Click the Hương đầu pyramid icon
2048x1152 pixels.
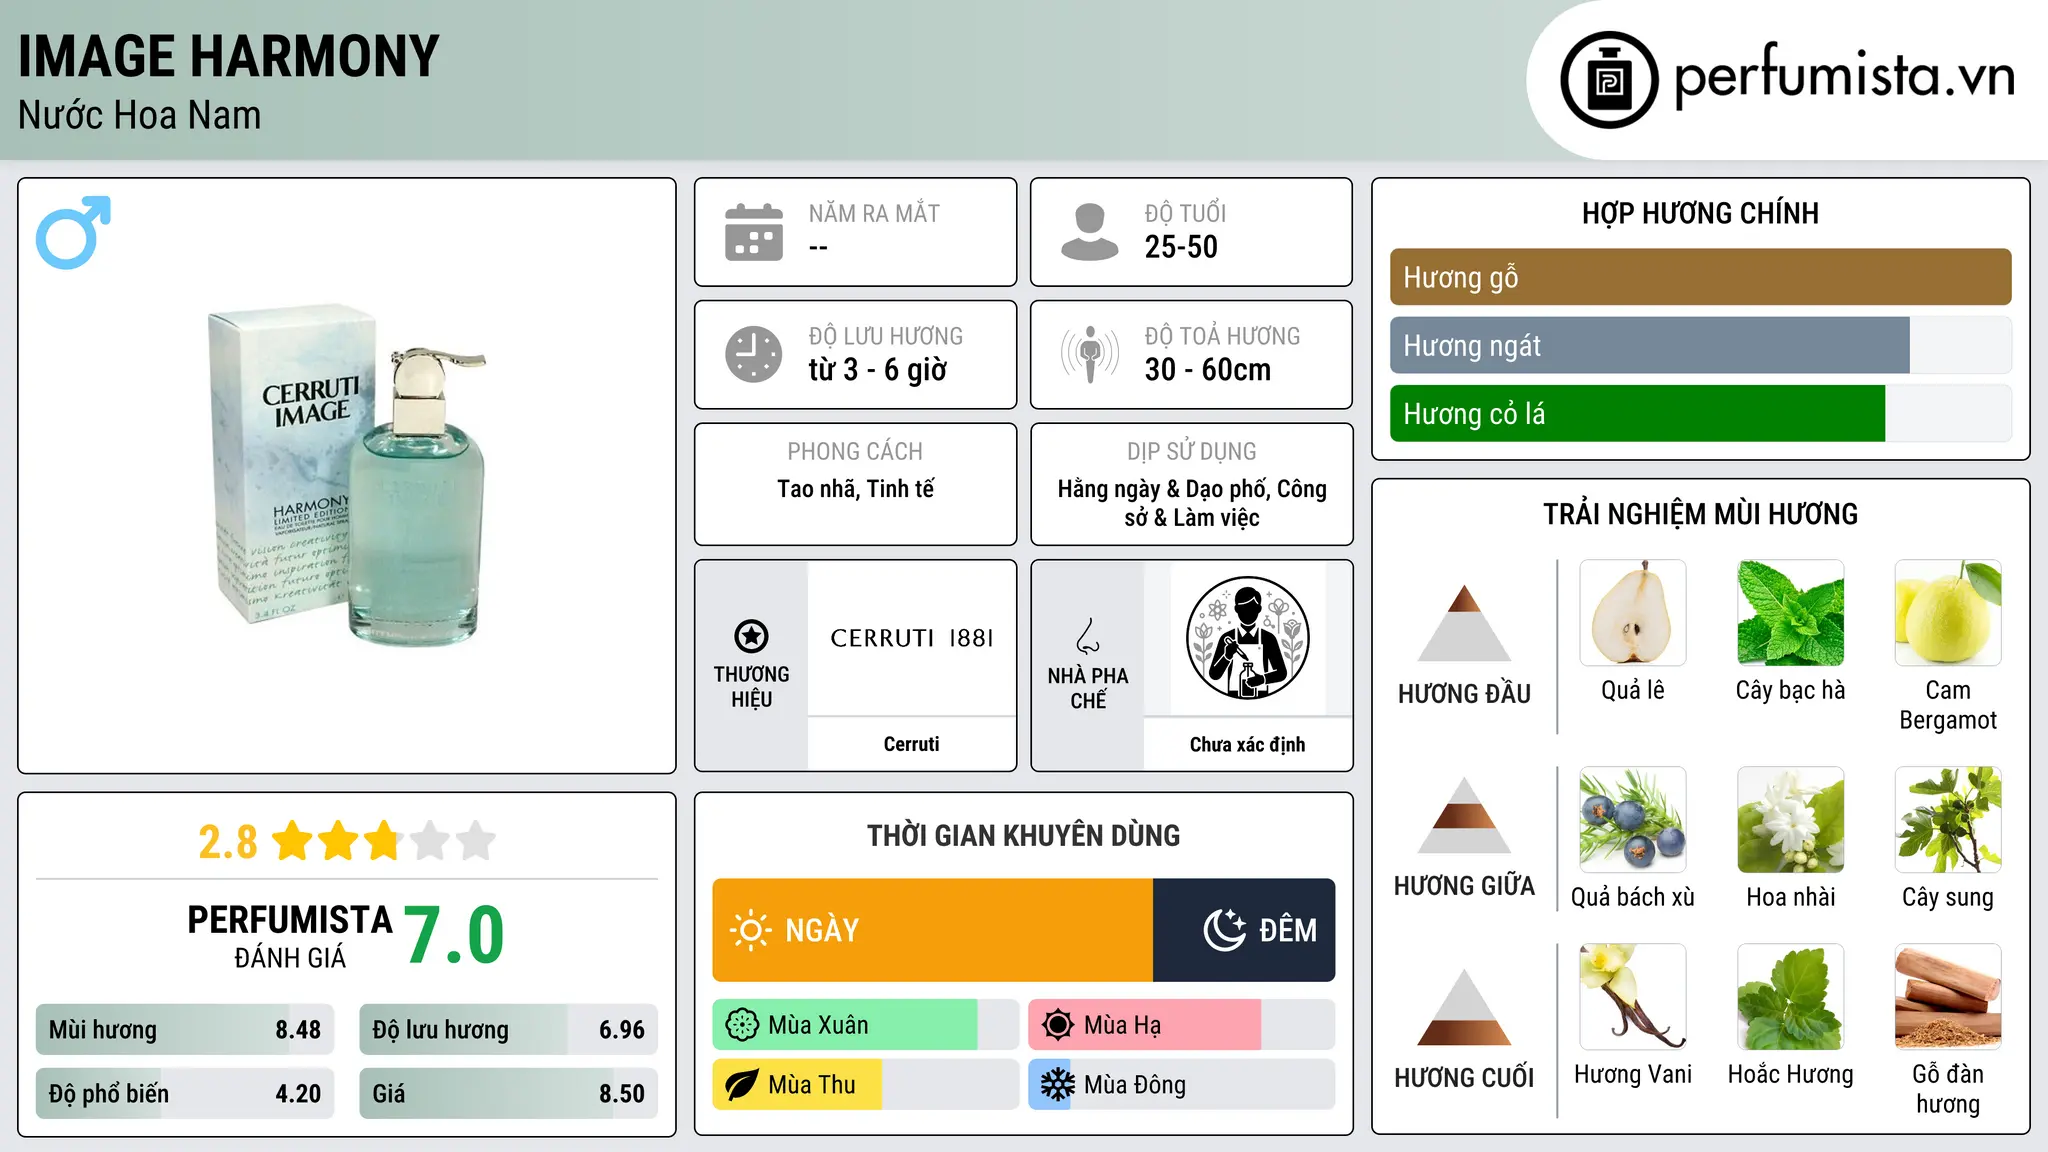click(x=1464, y=623)
